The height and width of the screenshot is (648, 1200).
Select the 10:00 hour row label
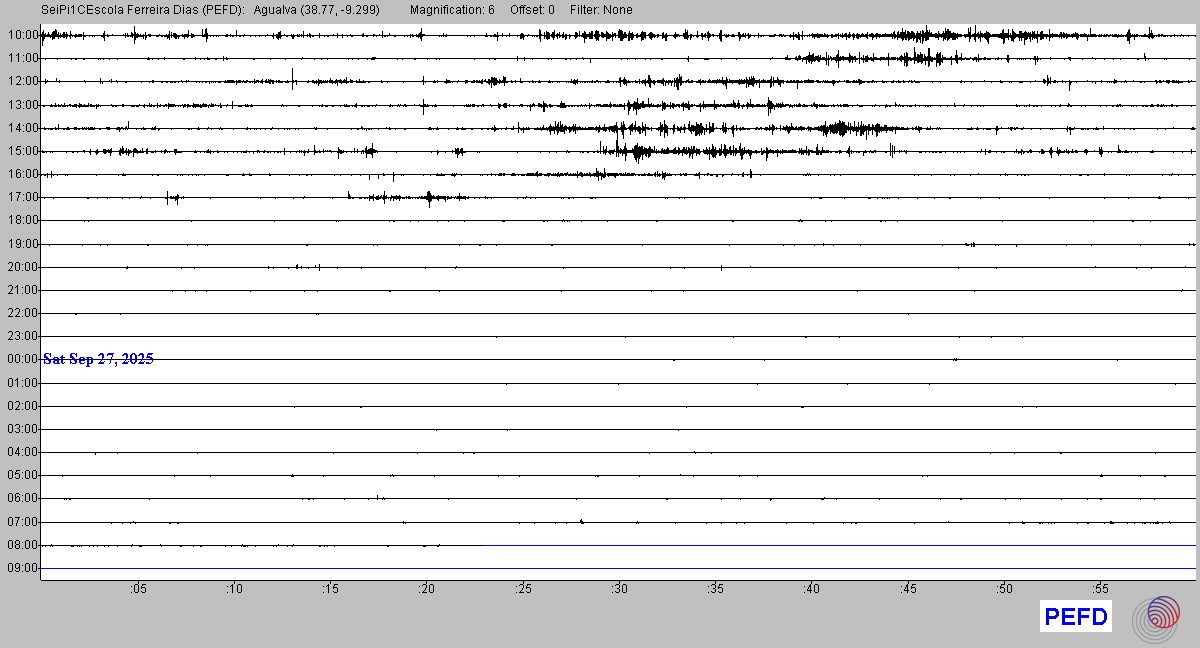(x=22, y=35)
